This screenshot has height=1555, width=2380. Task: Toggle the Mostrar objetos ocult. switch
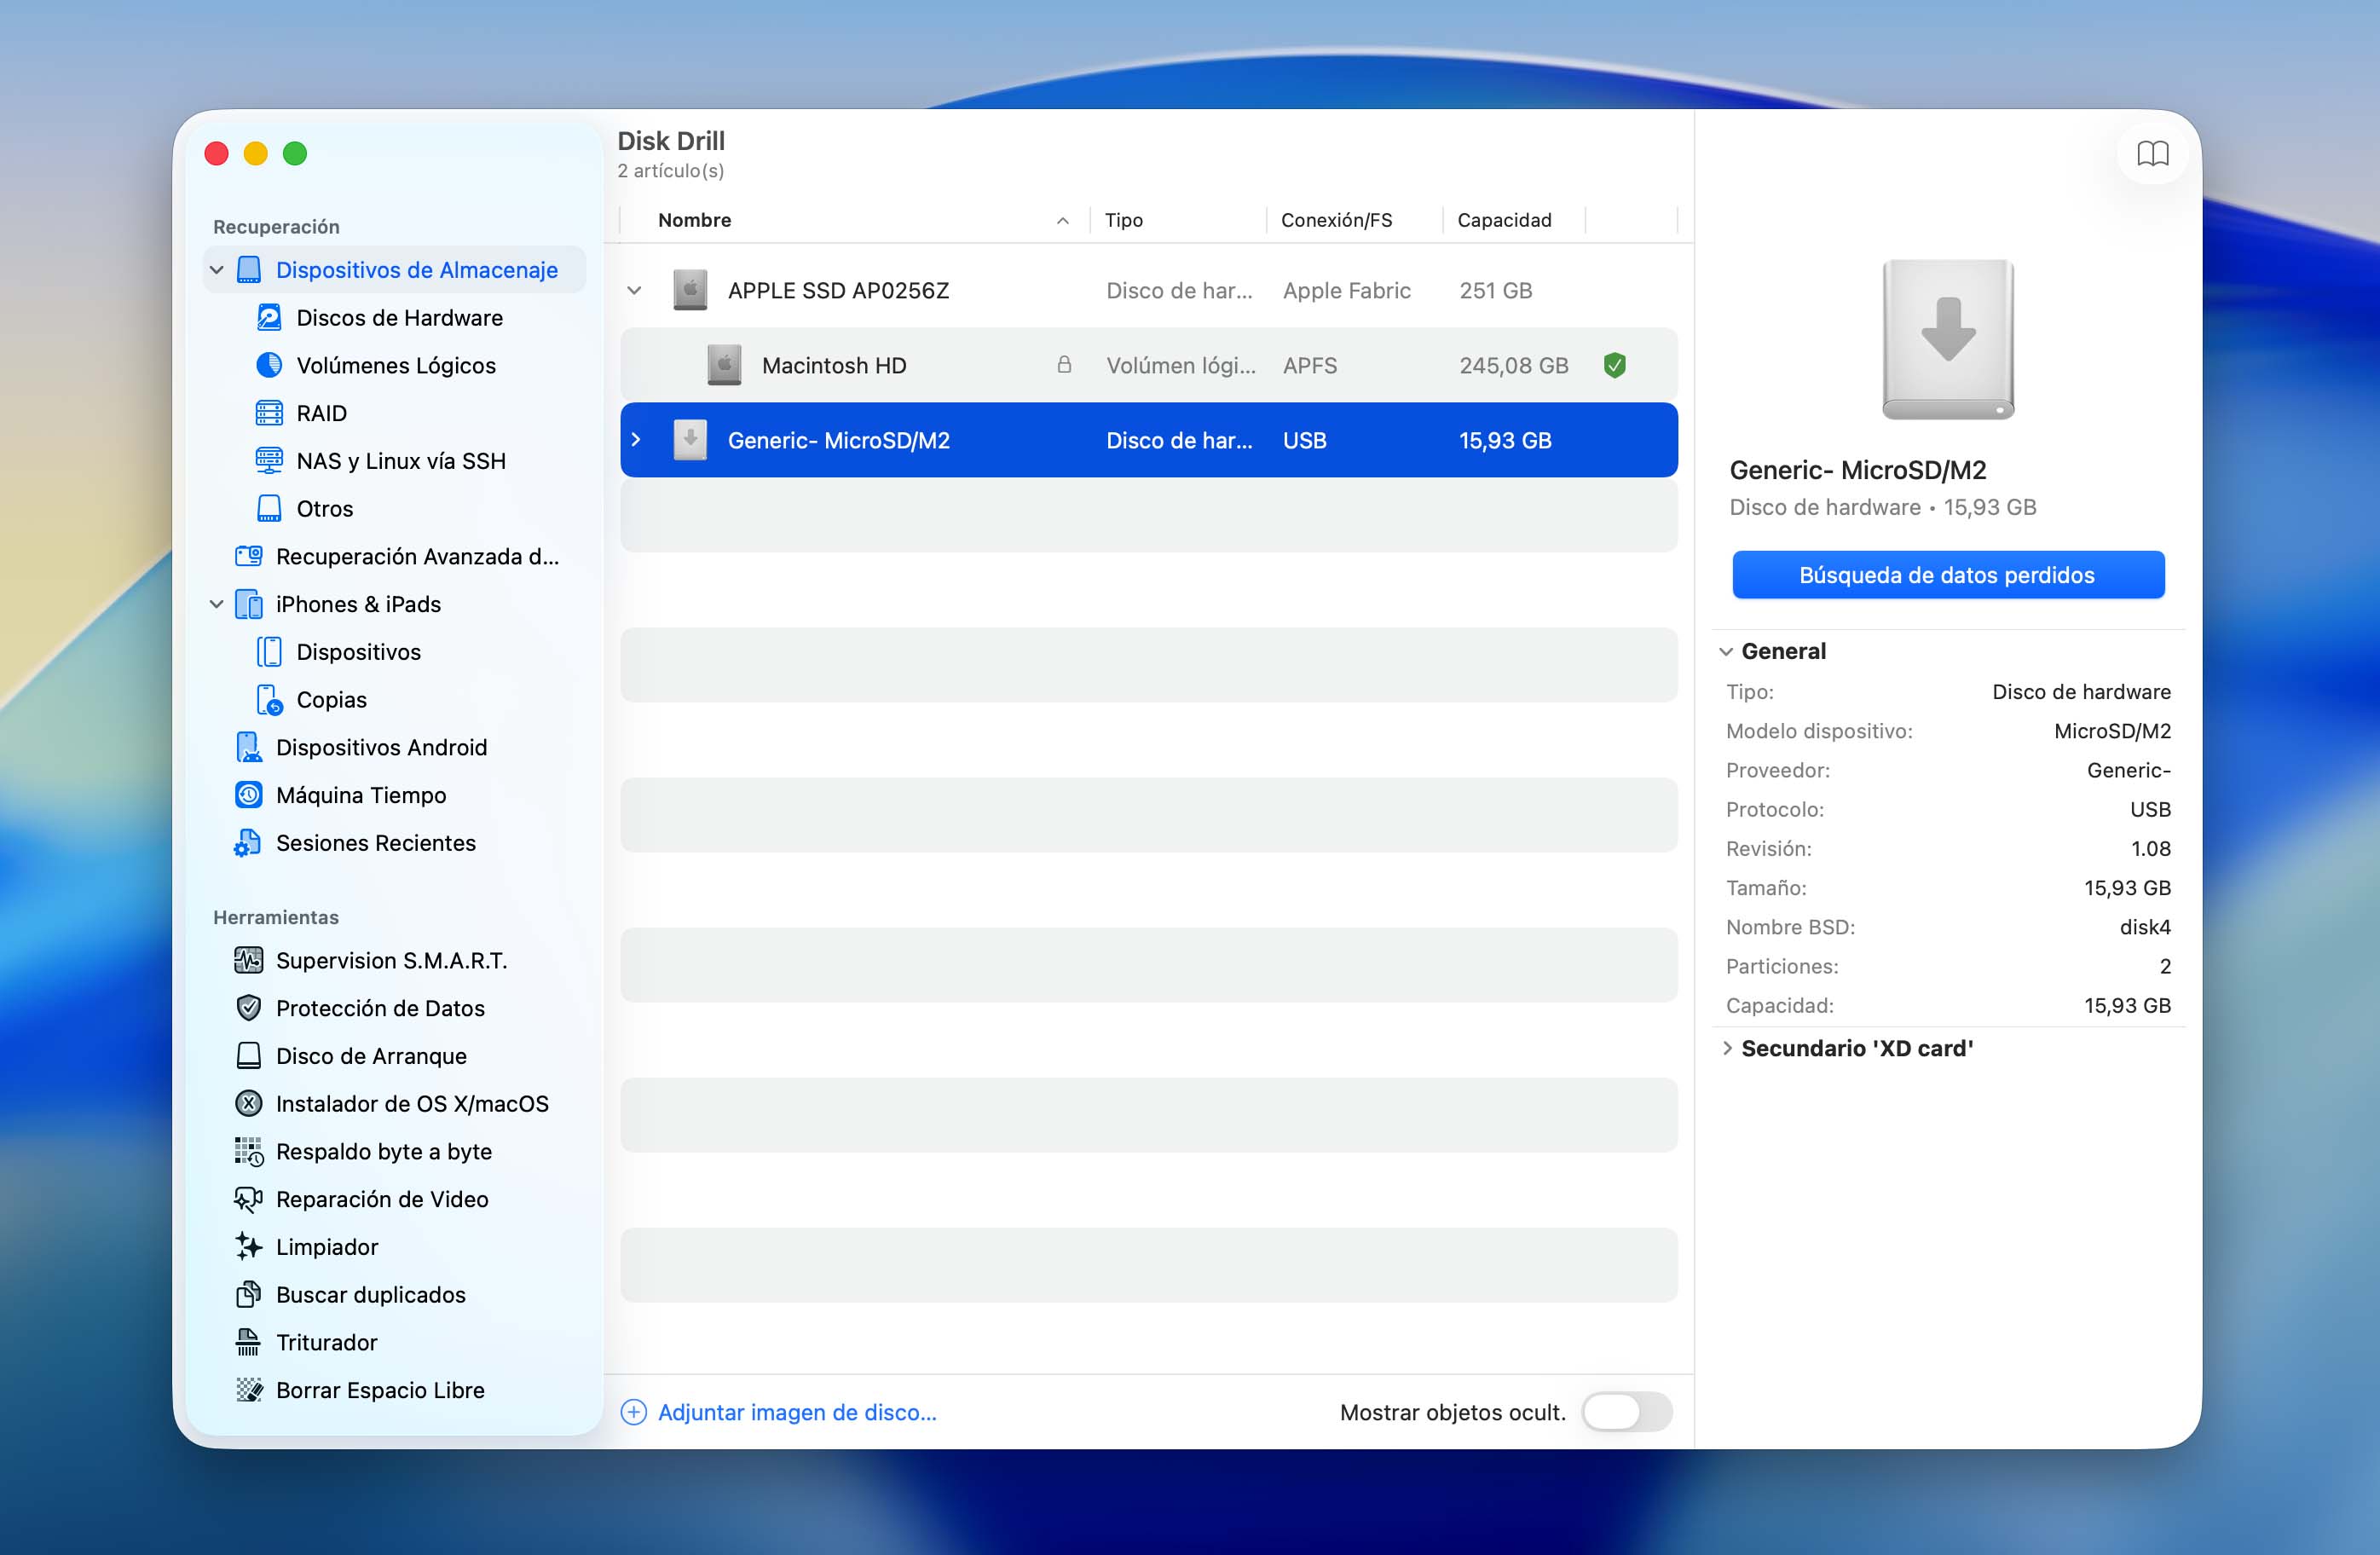tap(1626, 1412)
